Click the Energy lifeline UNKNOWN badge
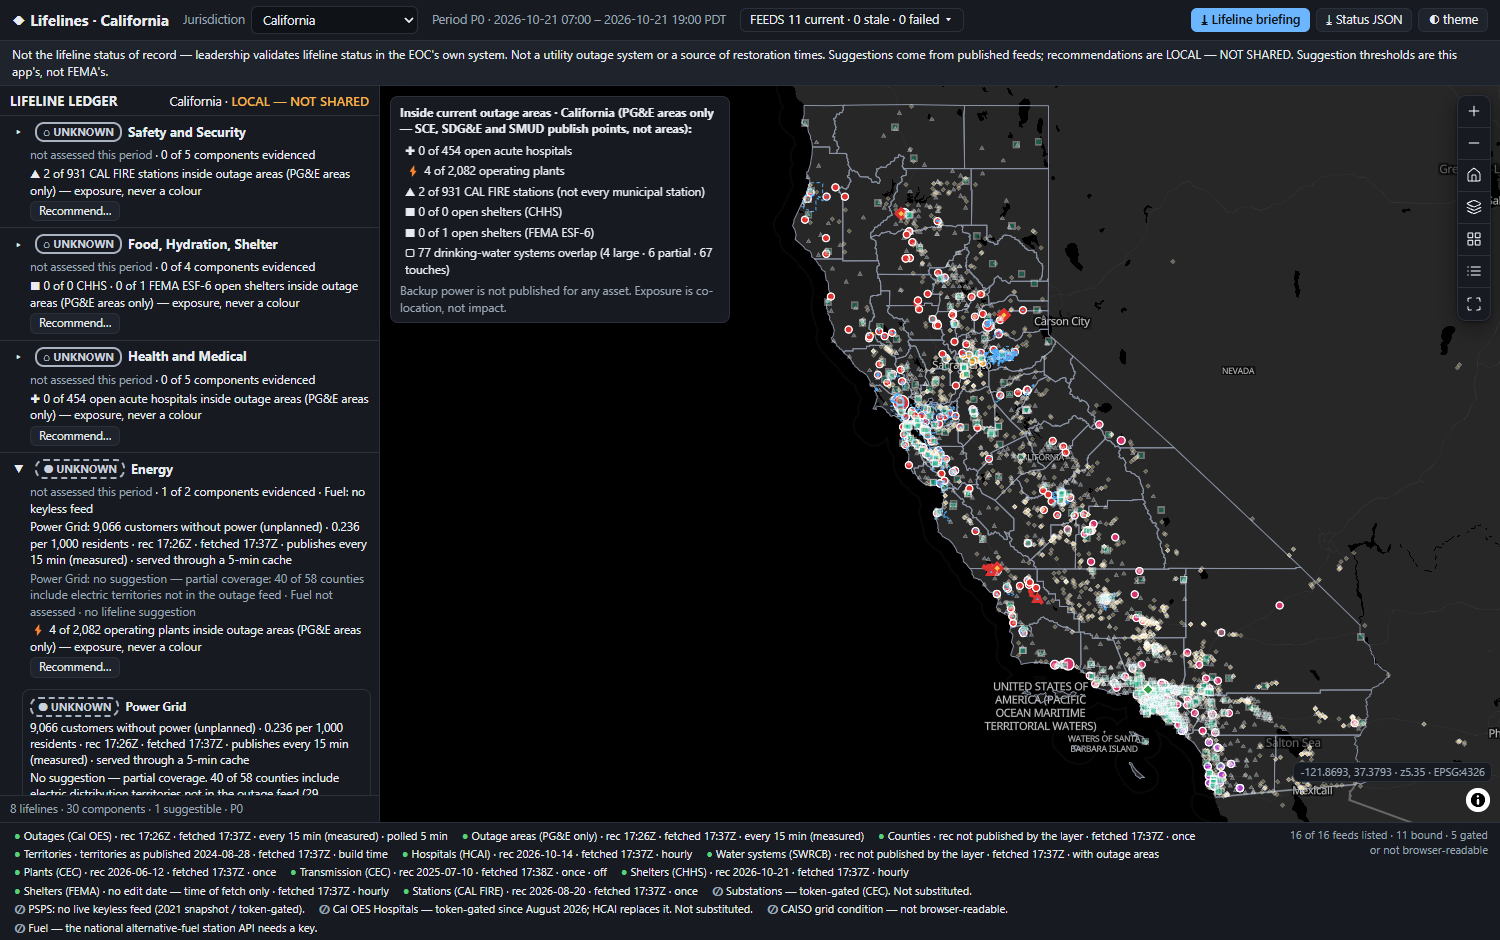 pos(80,469)
